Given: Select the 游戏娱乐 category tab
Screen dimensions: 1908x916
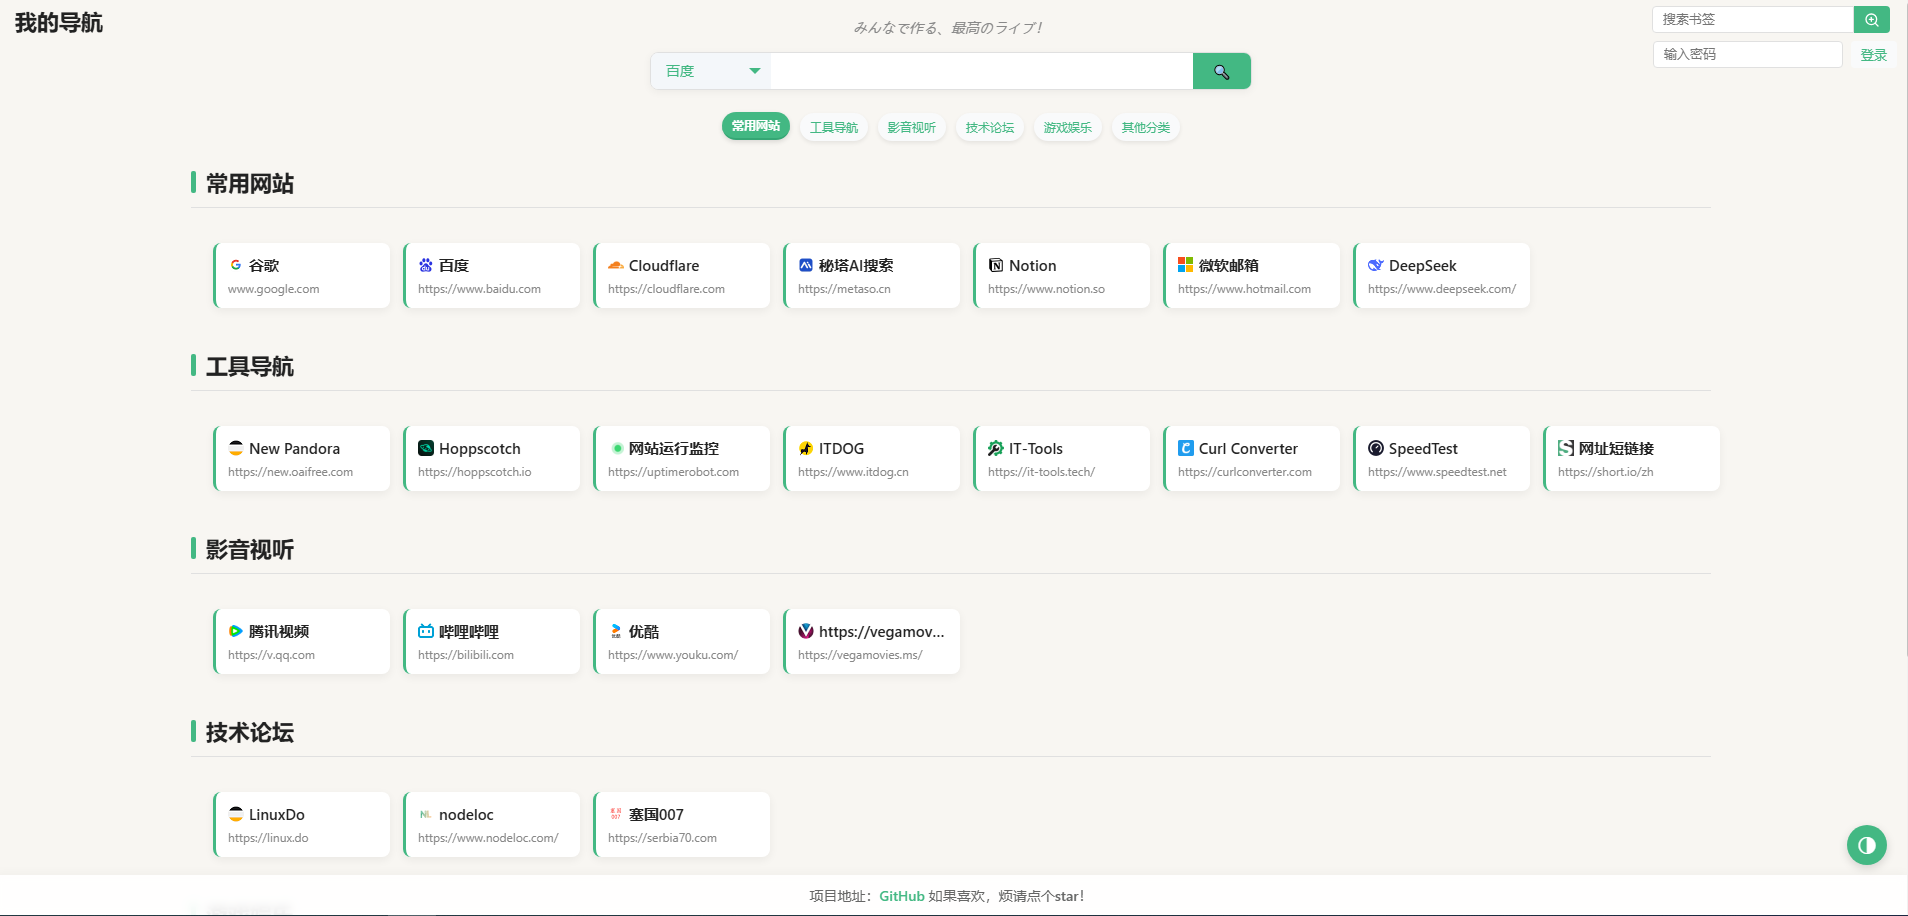Looking at the screenshot, I should (1068, 127).
